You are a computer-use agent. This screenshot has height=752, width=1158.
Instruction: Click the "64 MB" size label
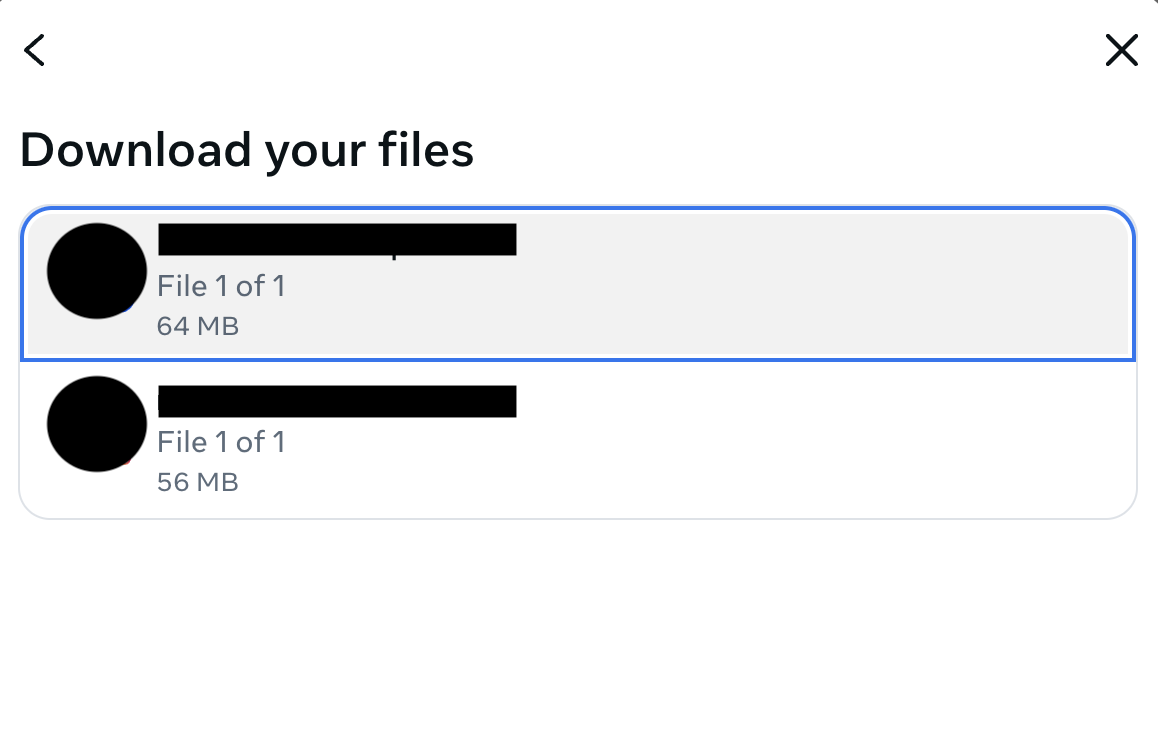(x=198, y=326)
